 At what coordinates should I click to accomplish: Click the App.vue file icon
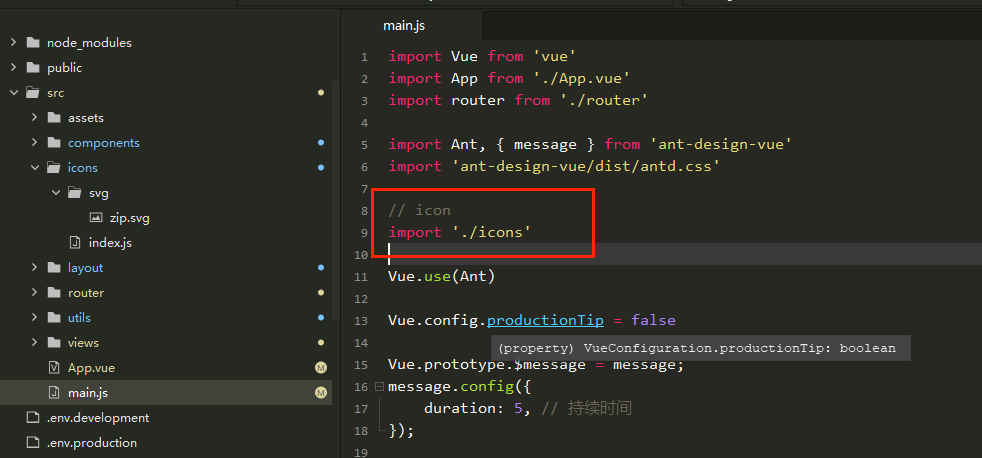54,368
